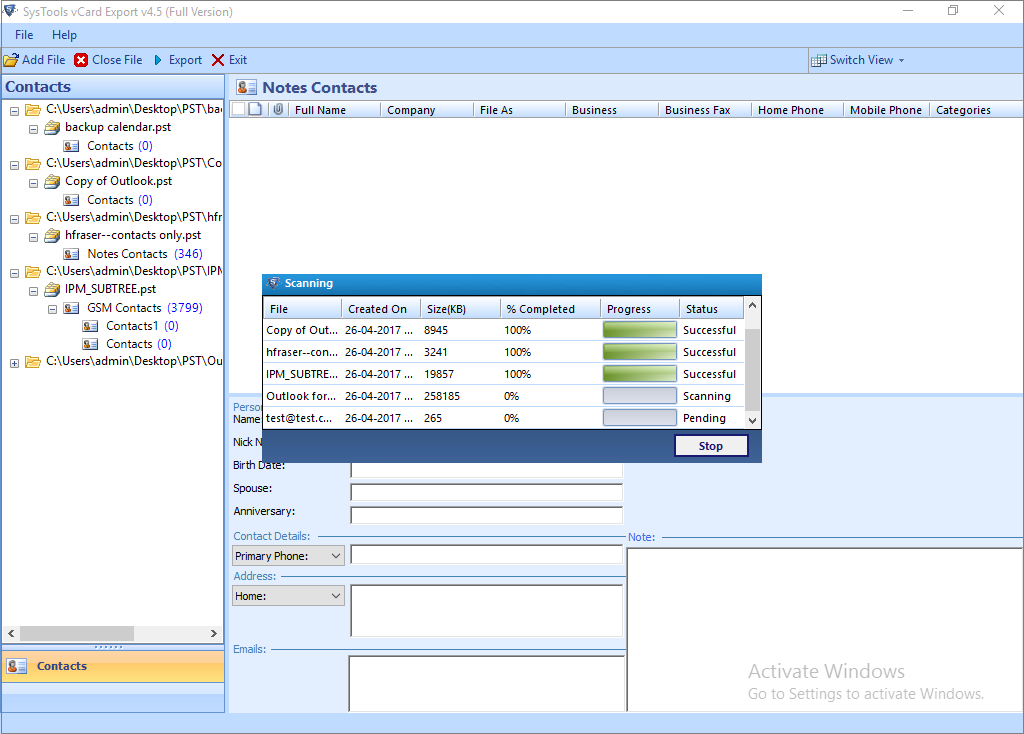Click the document column header icon
This screenshot has height=734, width=1024.
255,109
